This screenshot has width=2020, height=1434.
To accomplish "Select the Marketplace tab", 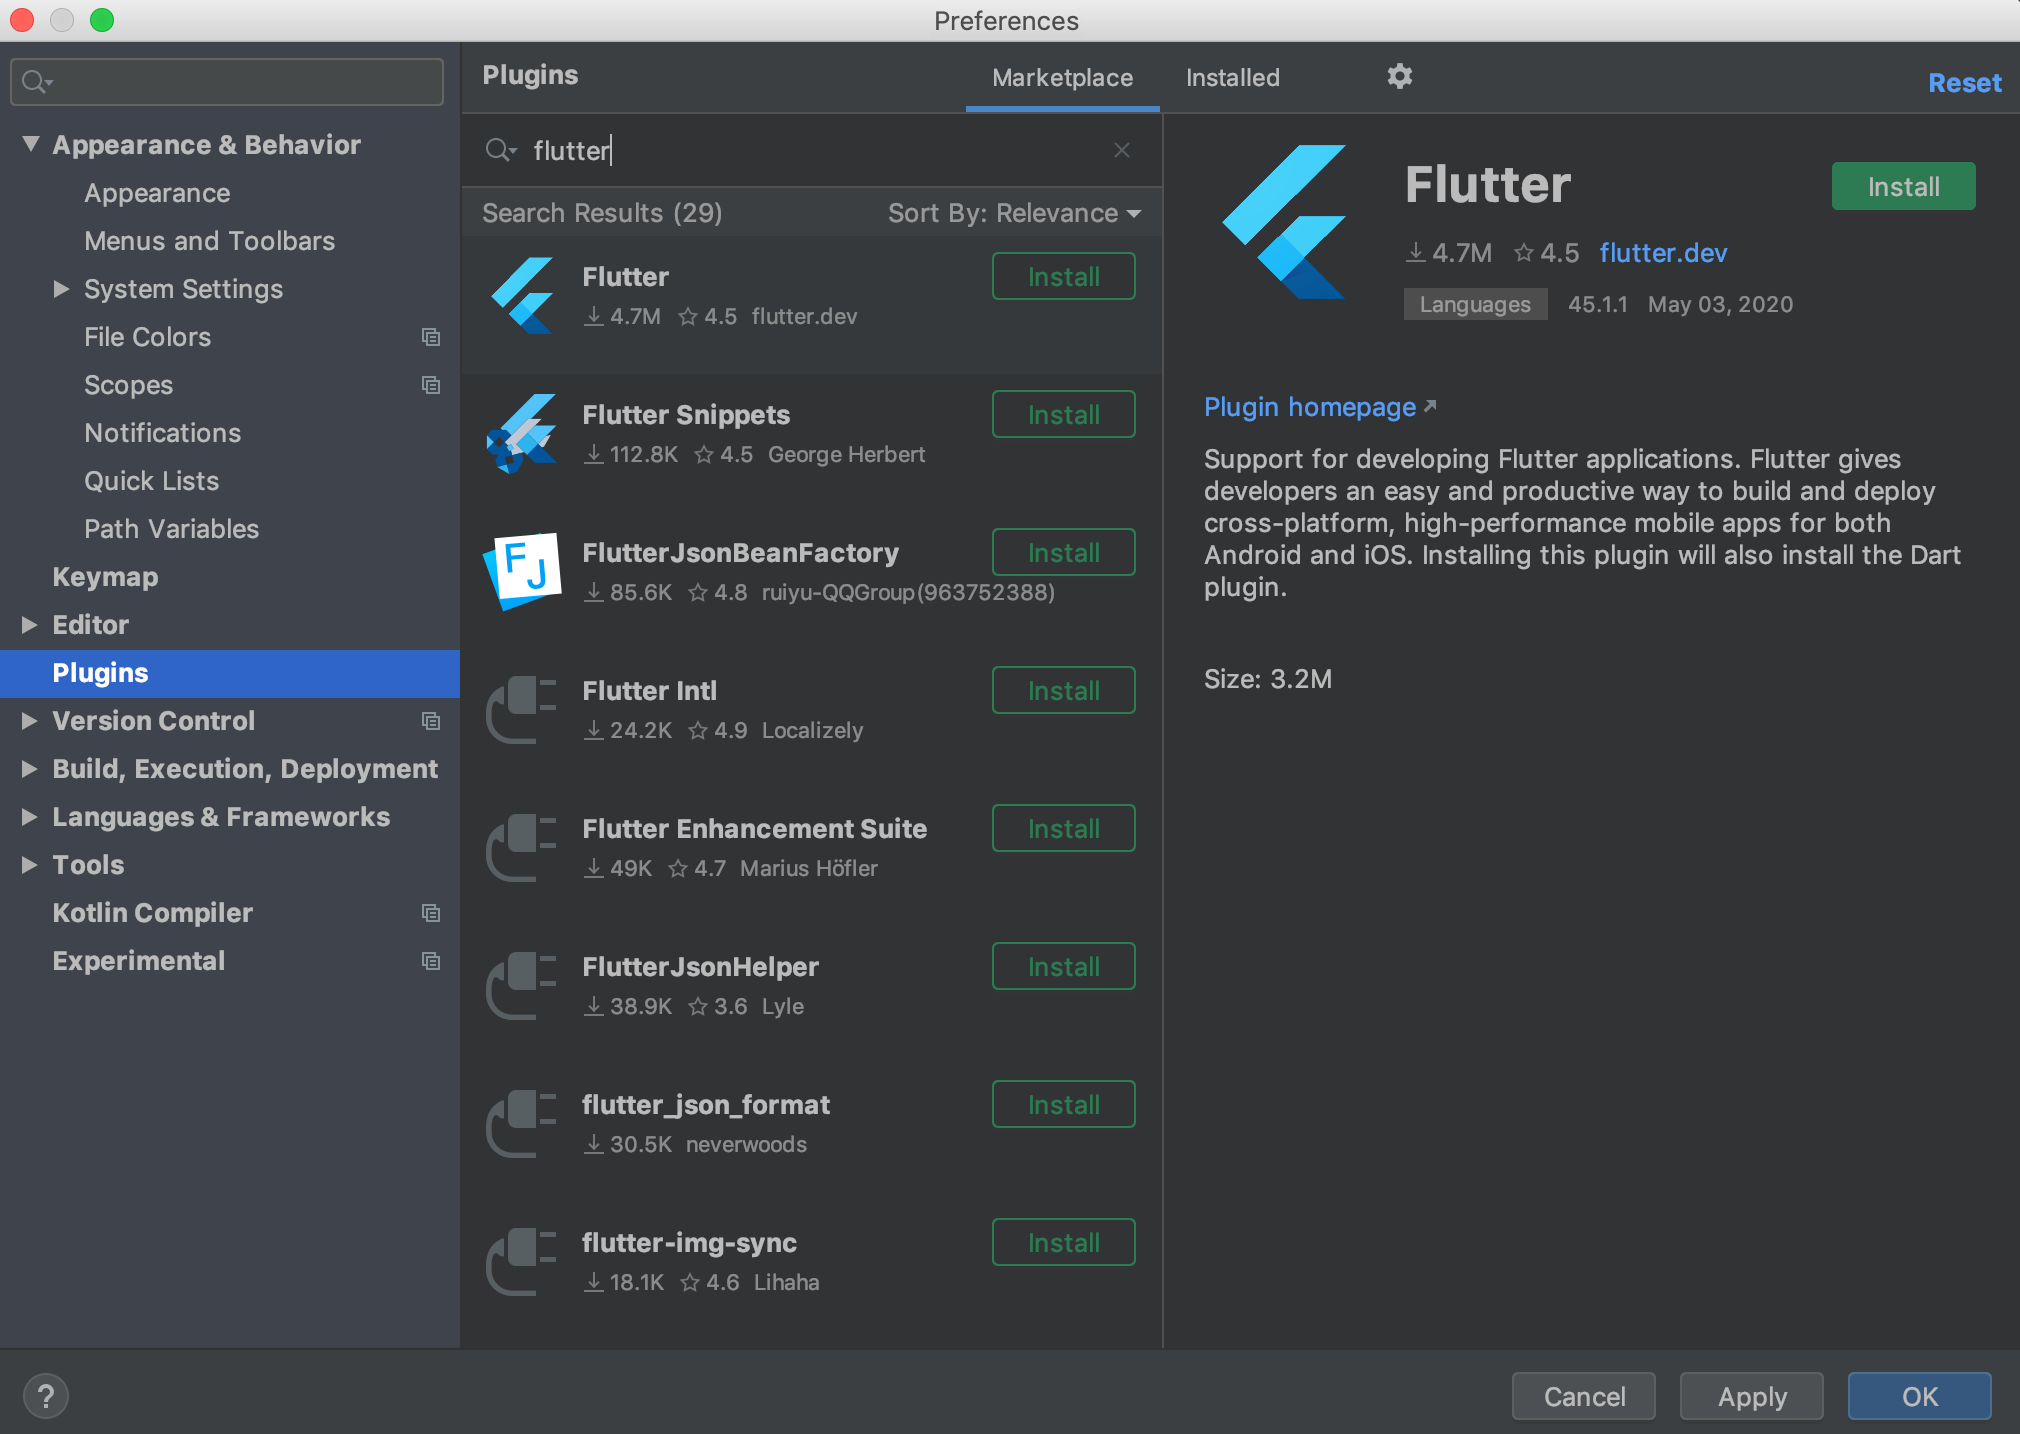I will click(x=1062, y=78).
